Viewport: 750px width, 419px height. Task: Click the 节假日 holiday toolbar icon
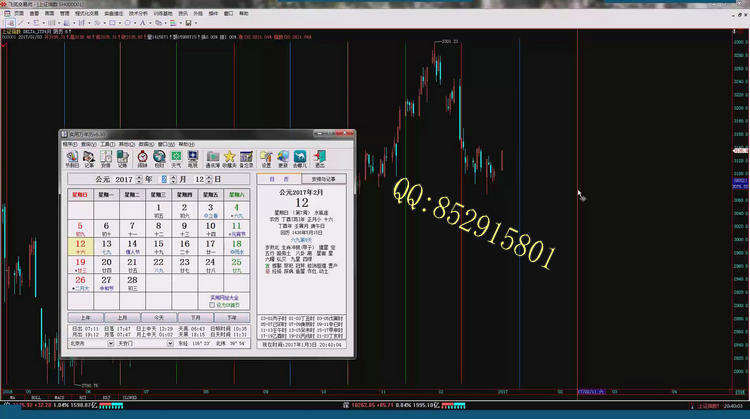[x=72, y=158]
